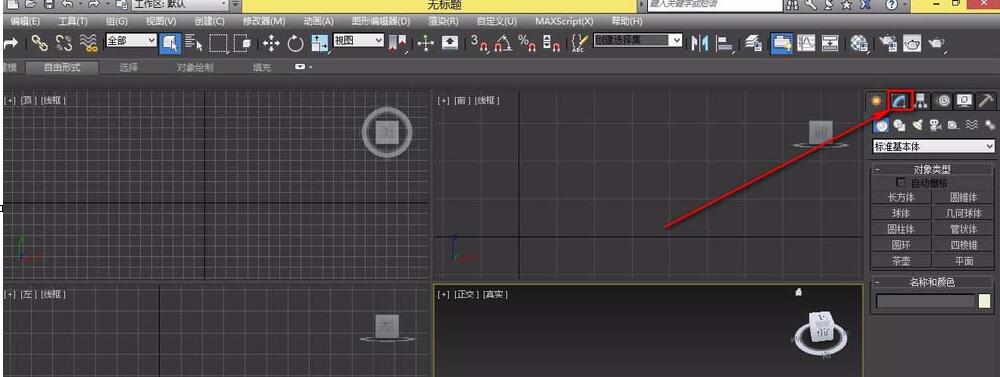The height and width of the screenshot is (377, 1000).
Task: Toggle the Percent Snap button
Action: tap(527, 43)
